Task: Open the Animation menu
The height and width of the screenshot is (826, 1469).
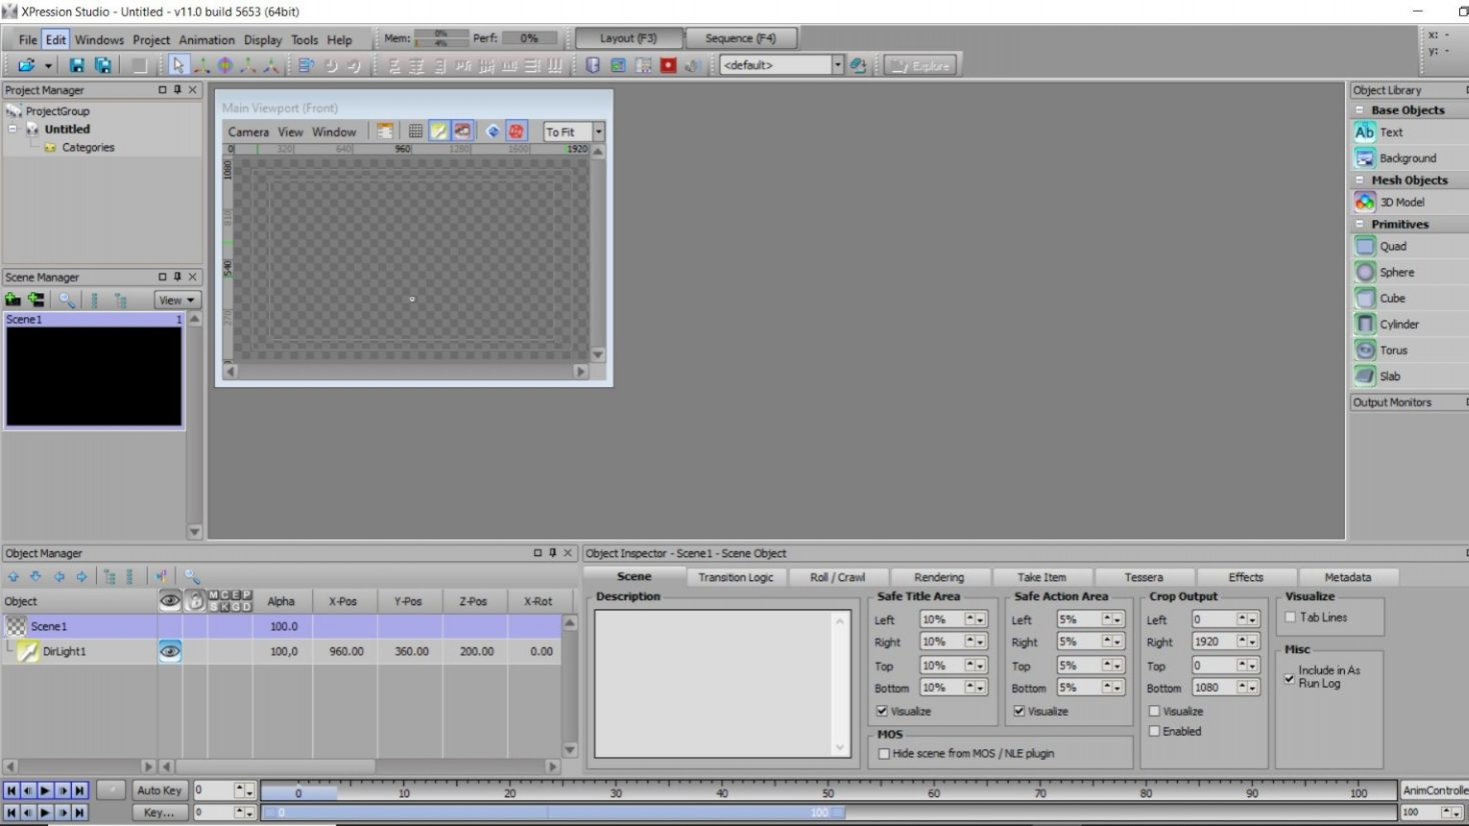Action: tap(206, 40)
